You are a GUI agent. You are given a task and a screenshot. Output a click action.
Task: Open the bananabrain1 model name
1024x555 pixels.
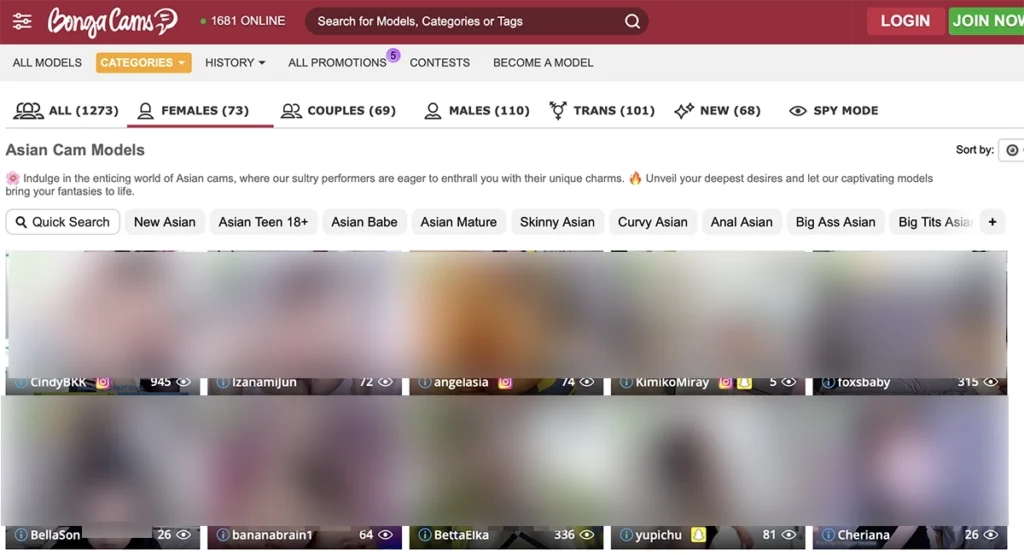coord(272,535)
